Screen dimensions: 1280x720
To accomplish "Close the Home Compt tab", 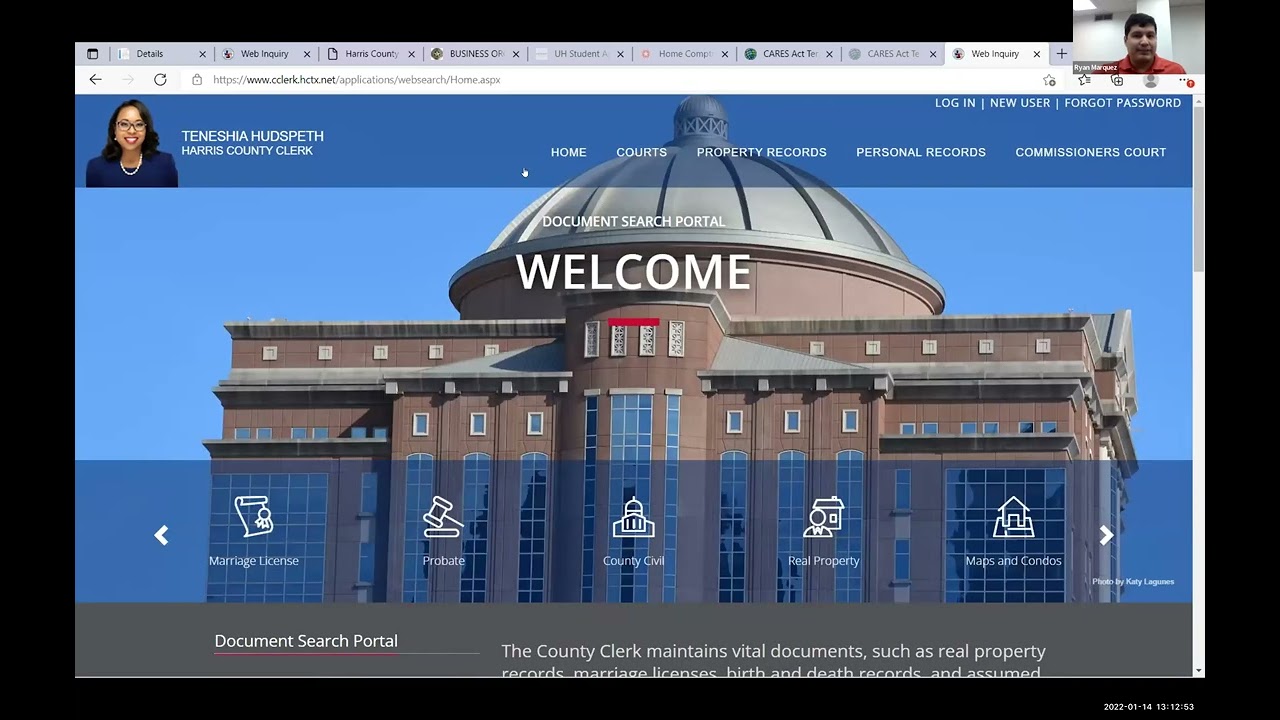I will [x=725, y=54].
